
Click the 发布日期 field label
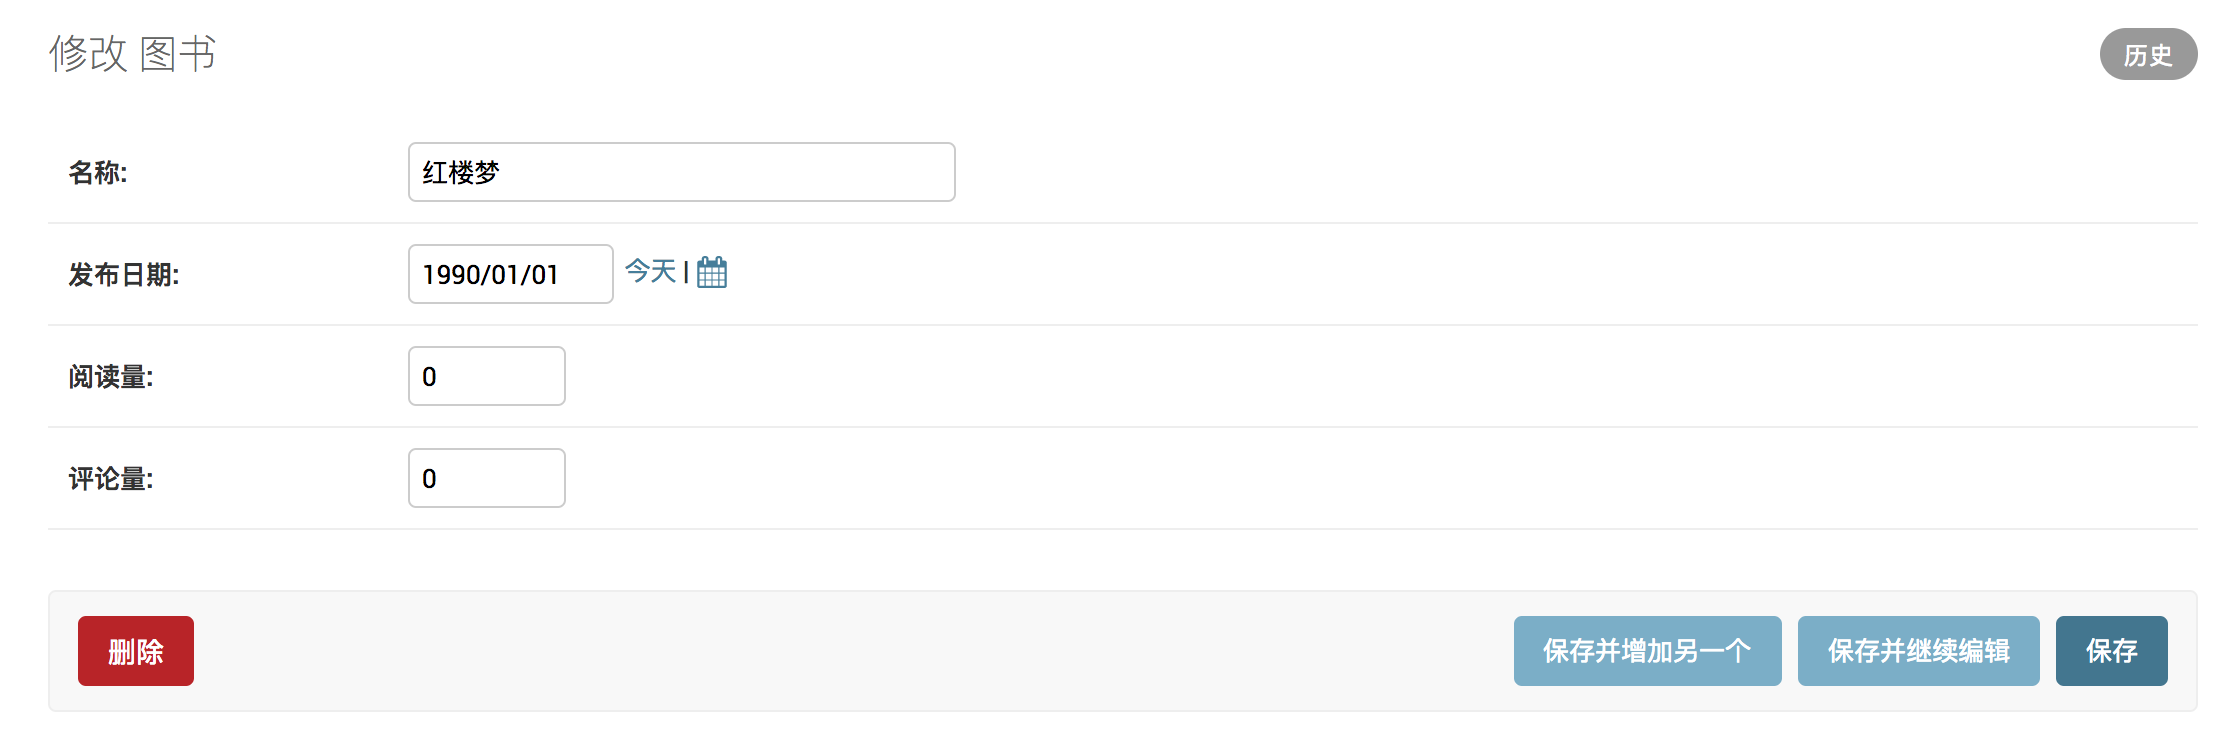click(x=123, y=275)
